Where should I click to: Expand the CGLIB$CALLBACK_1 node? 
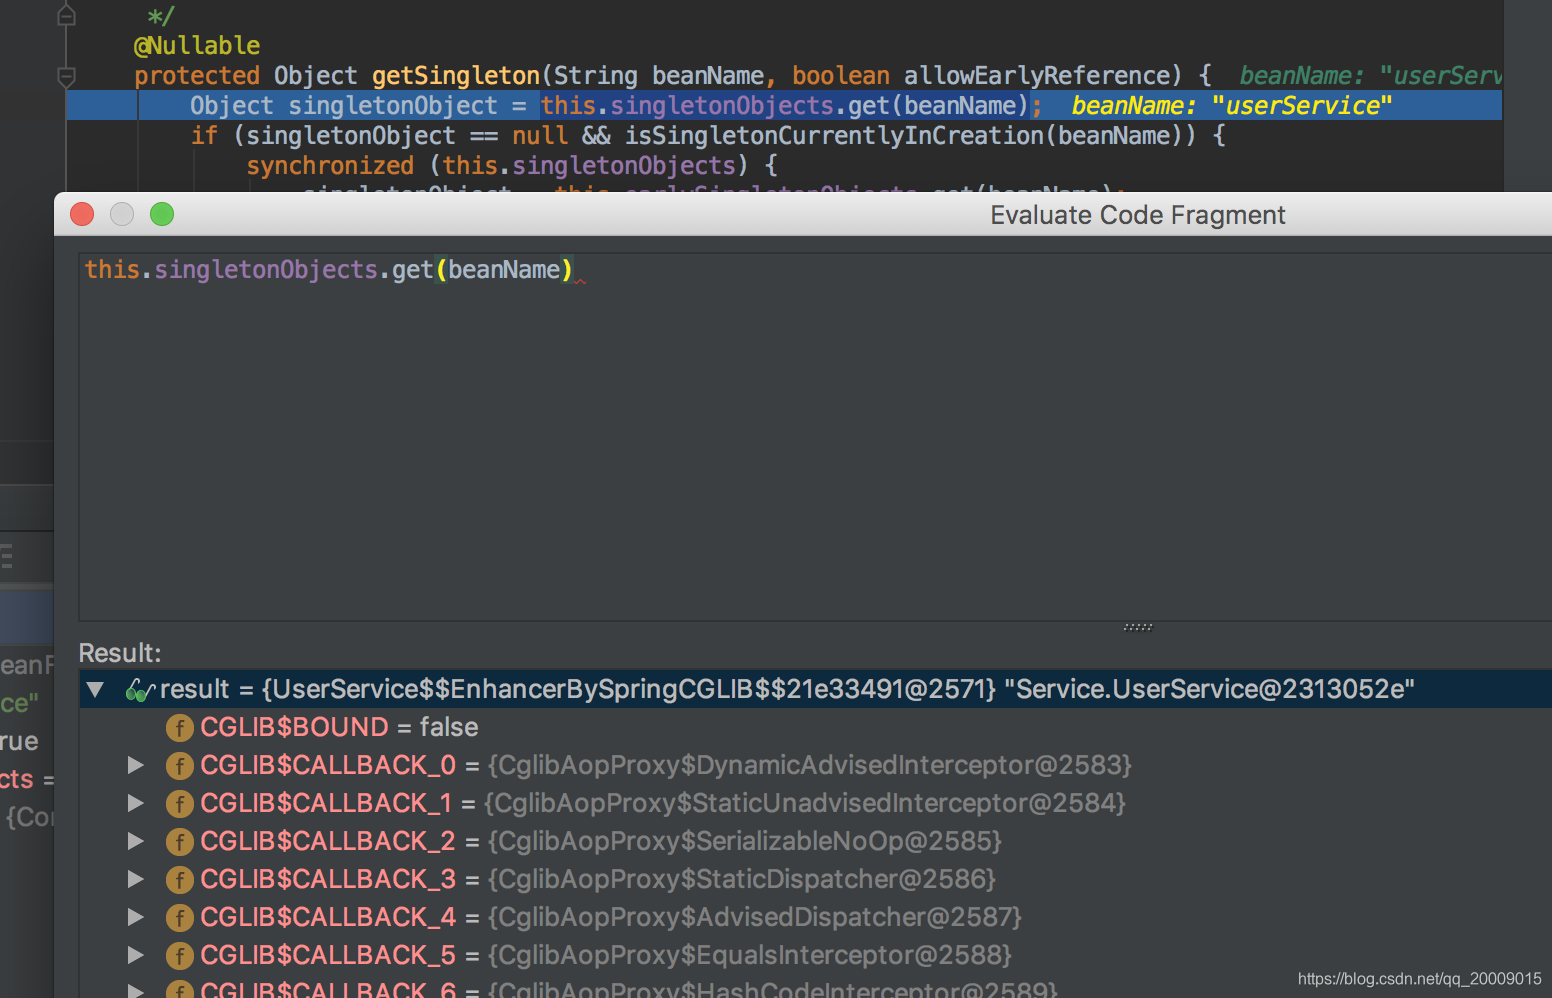click(x=135, y=803)
